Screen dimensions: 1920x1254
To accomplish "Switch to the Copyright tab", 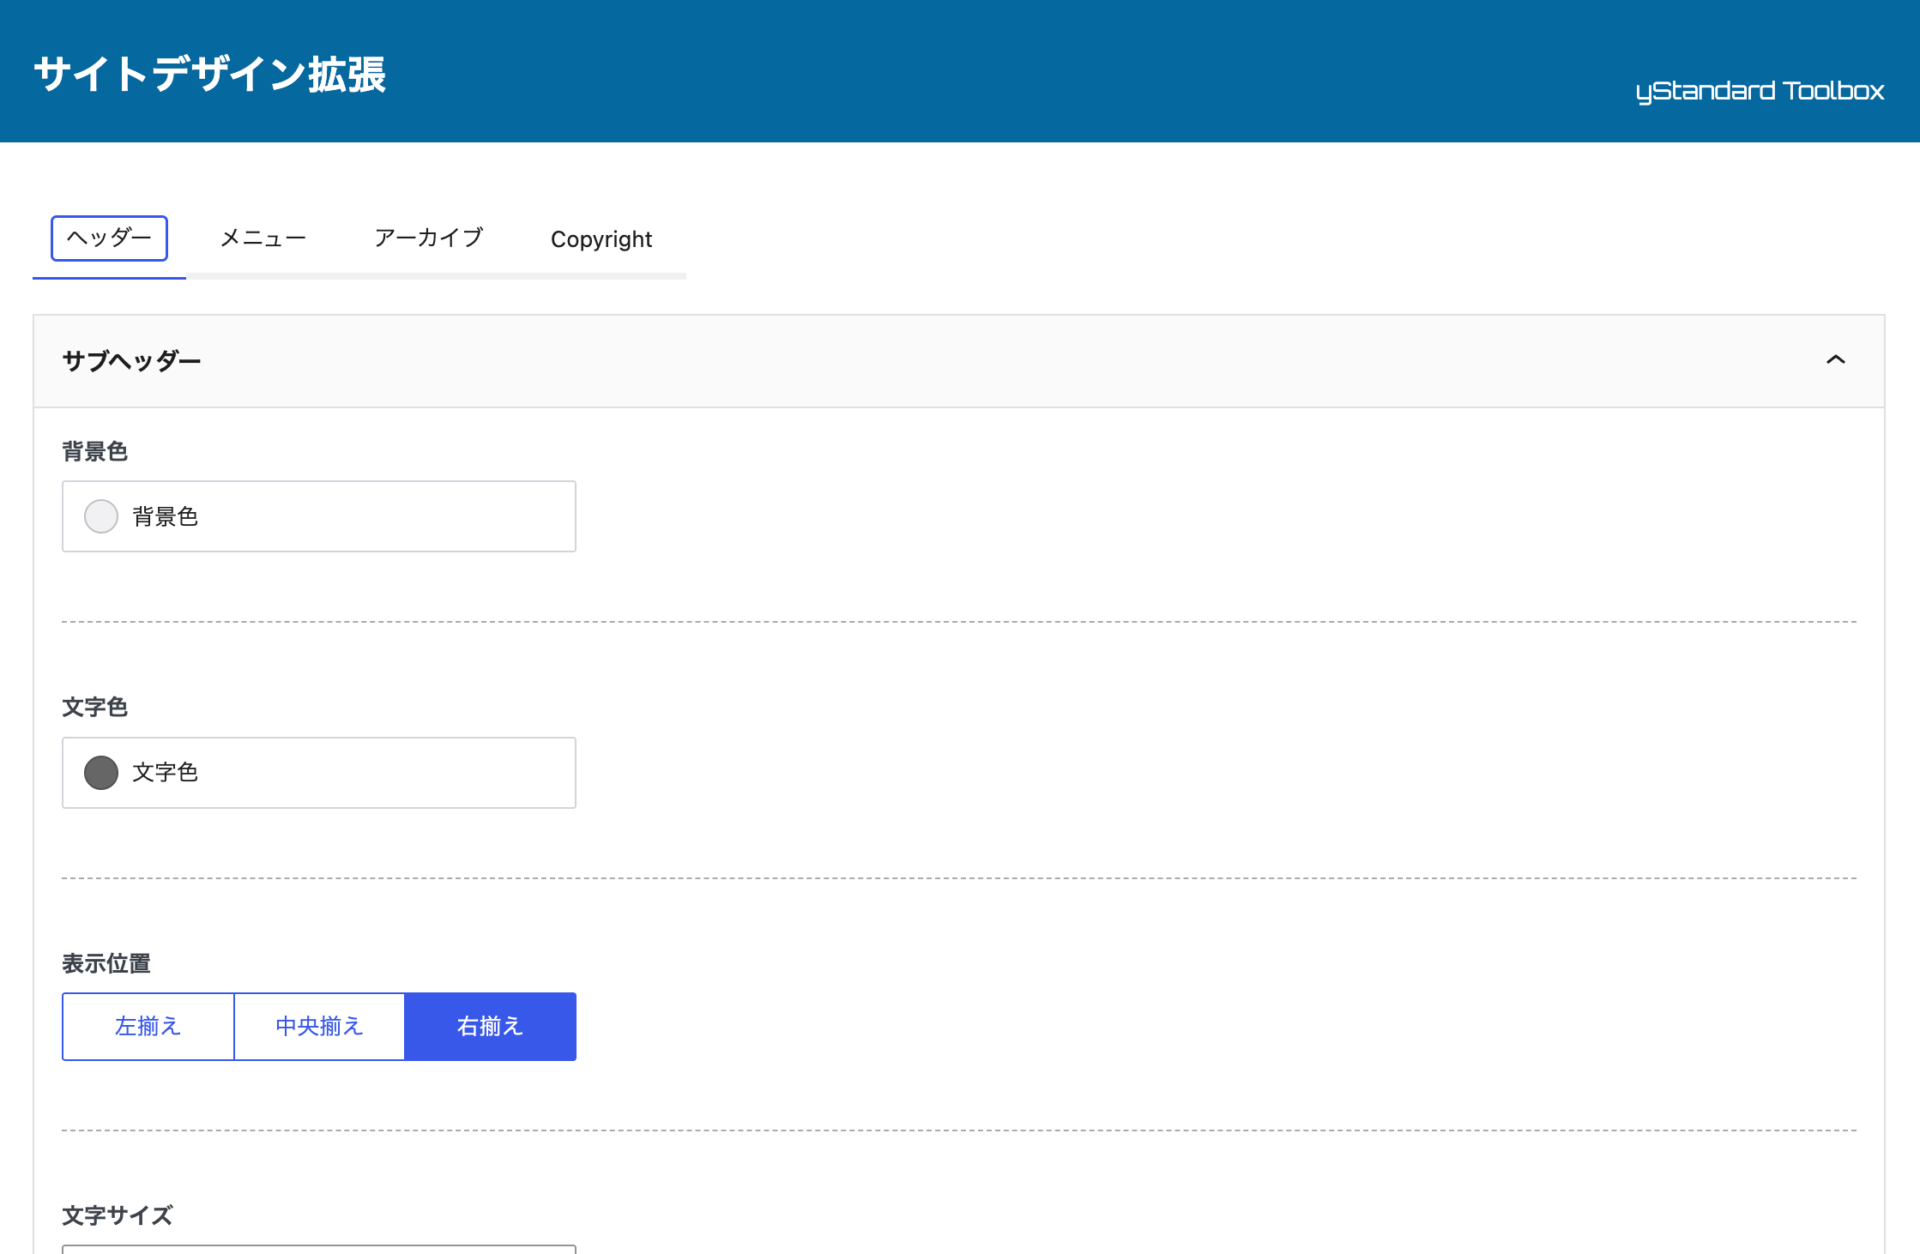I will point(601,239).
